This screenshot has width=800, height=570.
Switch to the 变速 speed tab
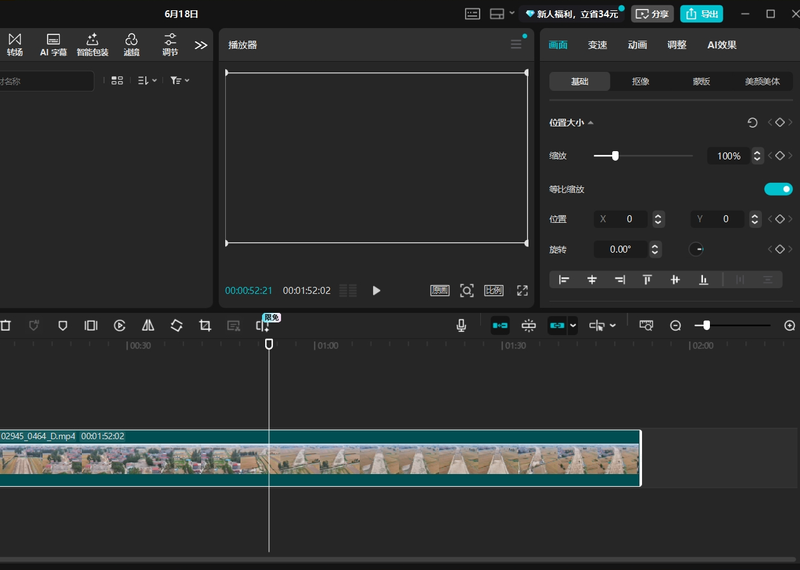click(x=597, y=45)
